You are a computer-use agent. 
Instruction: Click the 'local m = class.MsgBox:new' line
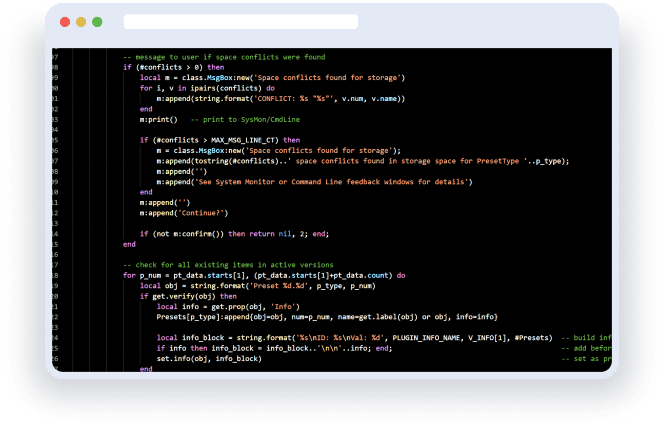(272, 78)
